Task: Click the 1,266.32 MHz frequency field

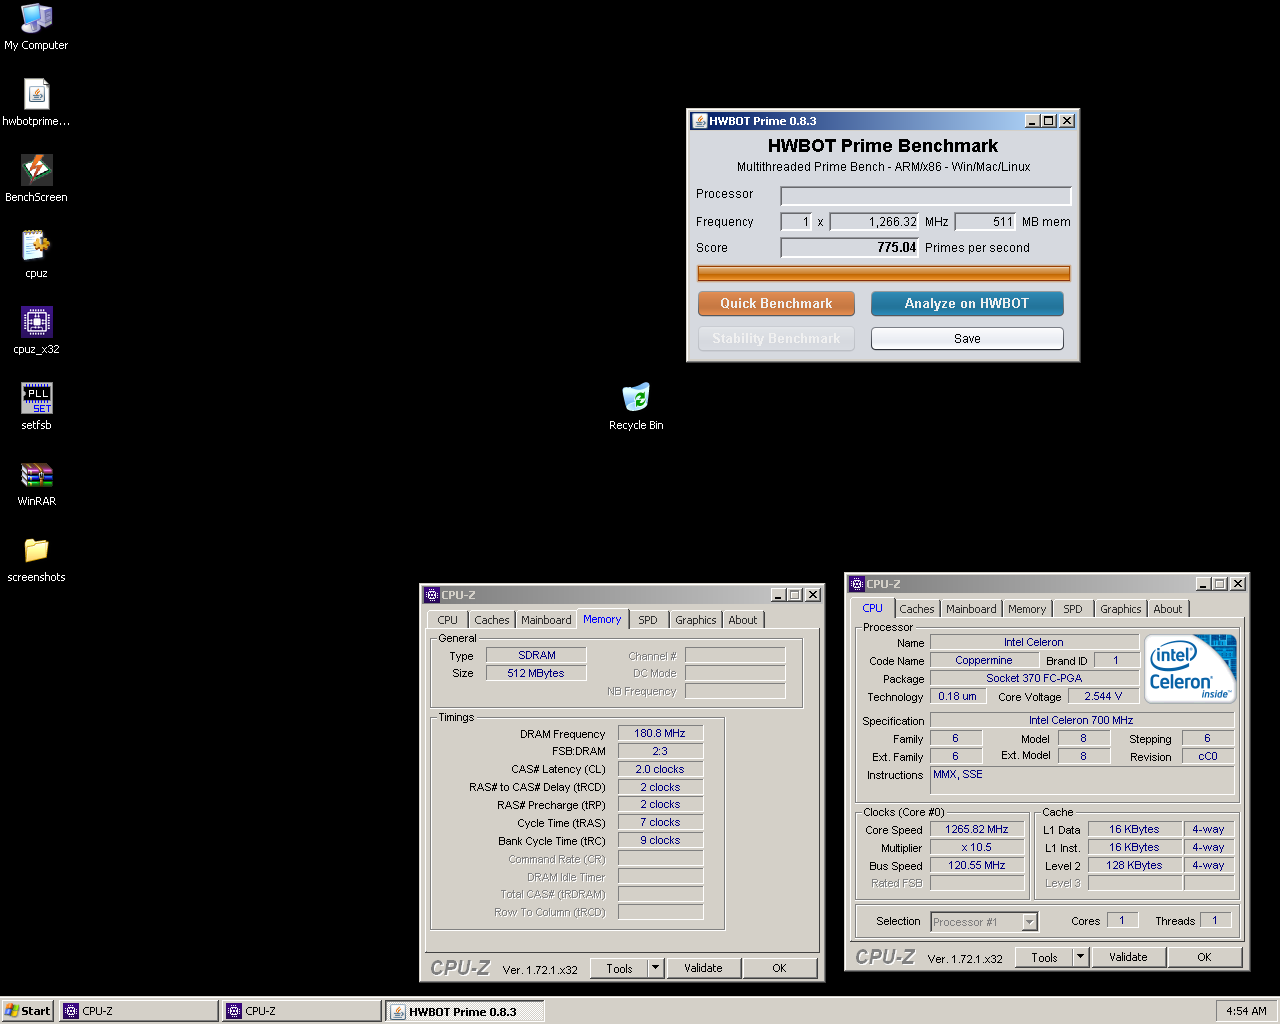Action: tap(874, 222)
